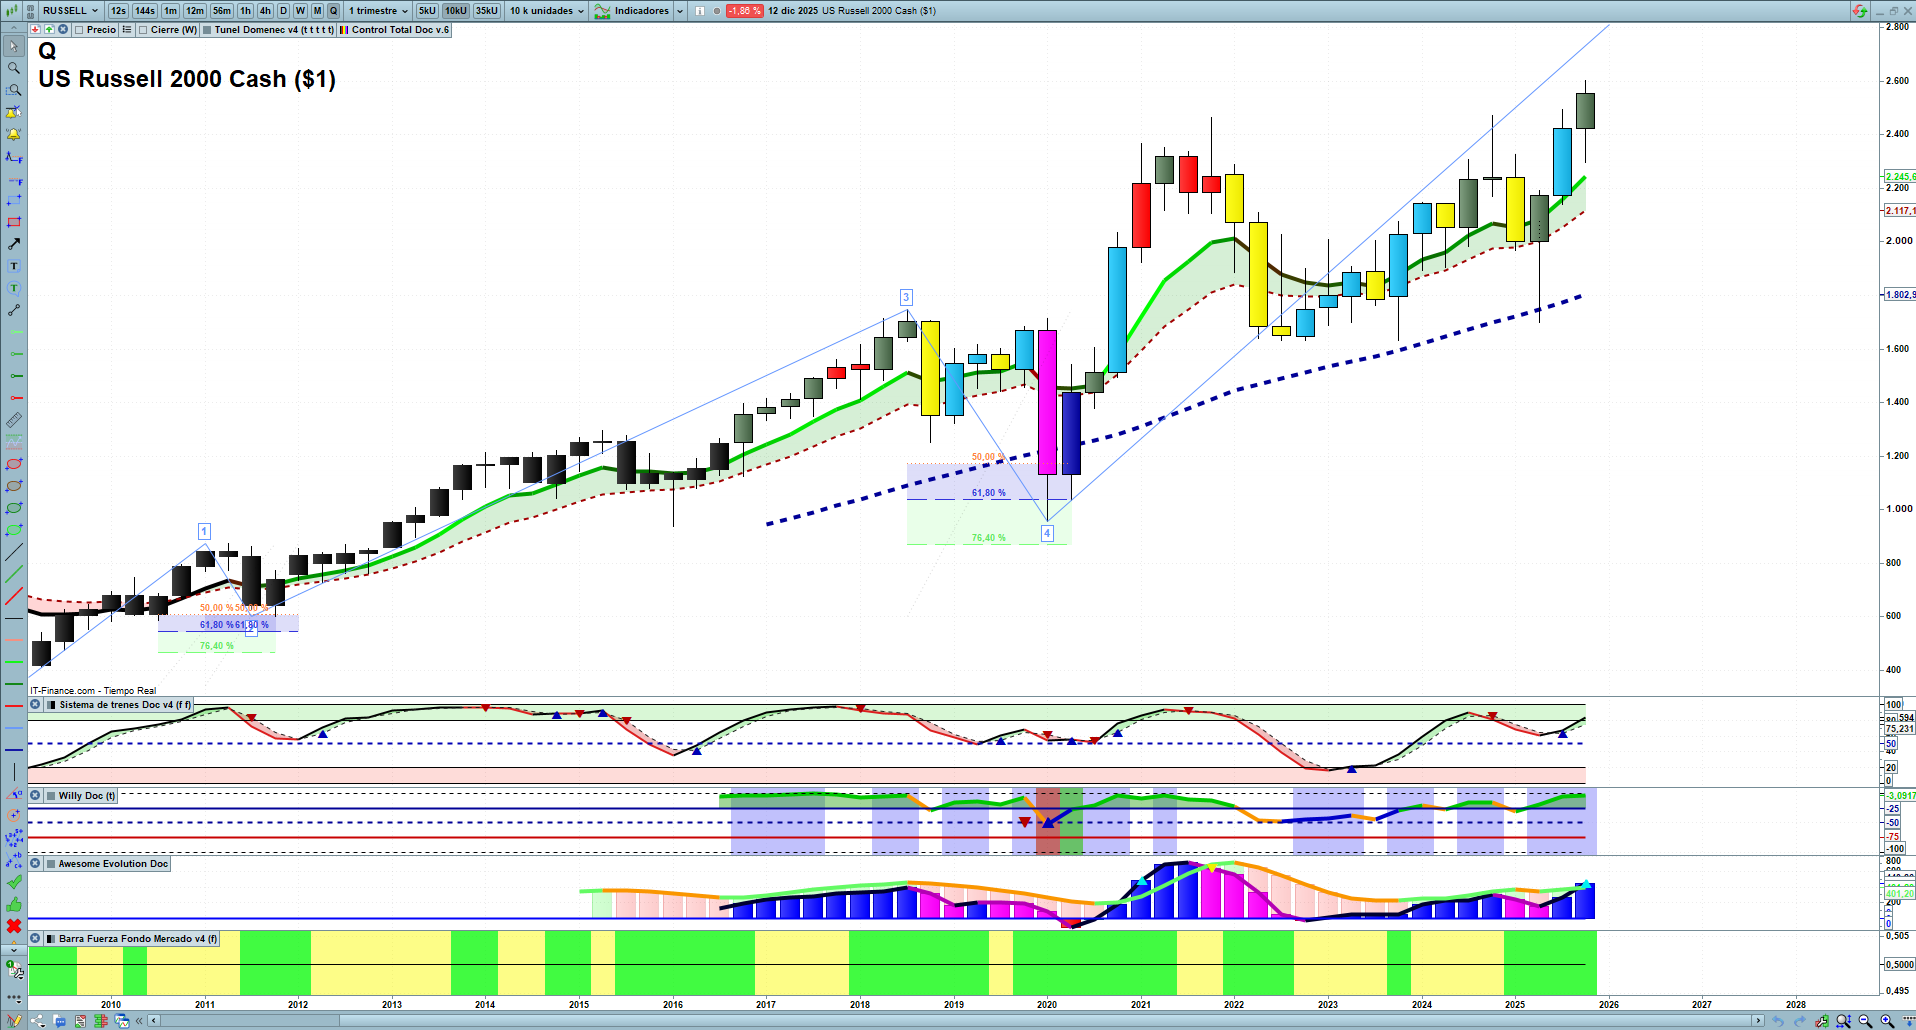Select the diagonal black line tool
This screenshot has width=1916, height=1030.
click(x=14, y=552)
